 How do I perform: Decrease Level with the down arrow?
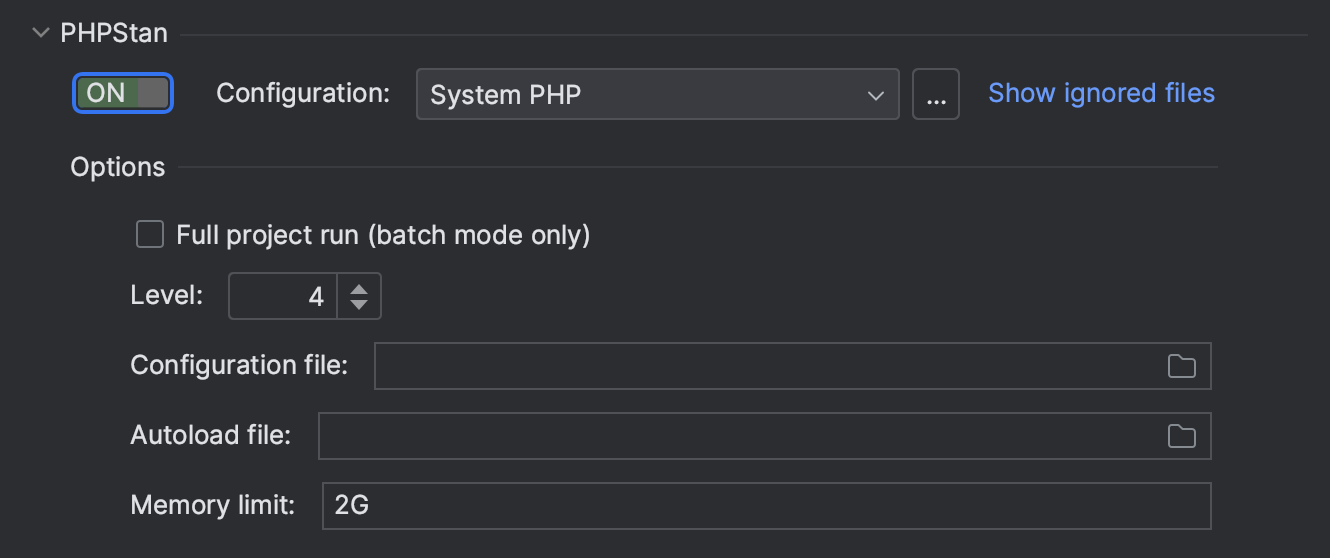tap(359, 304)
